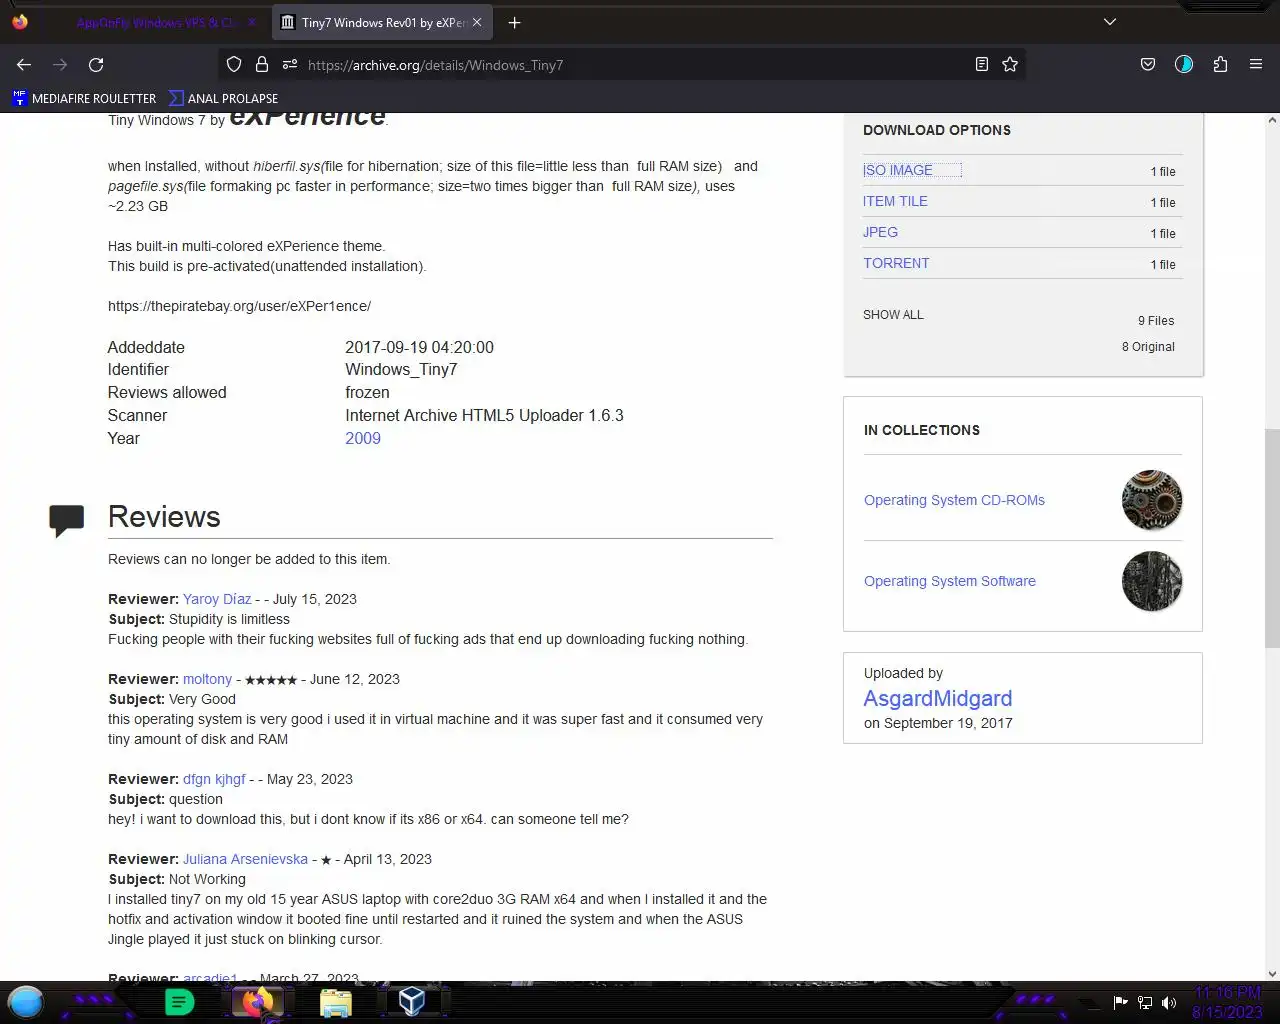Open the dark mode extension icon
The height and width of the screenshot is (1024, 1280).
pyautogui.click(x=1184, y=65)
